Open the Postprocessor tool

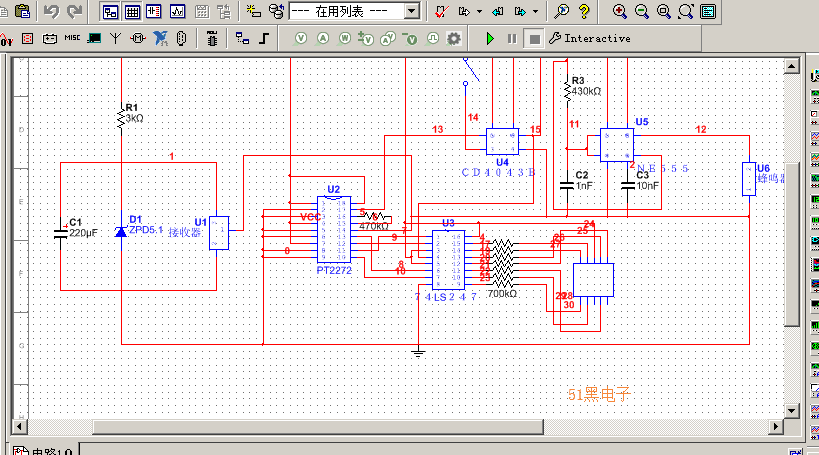(x=202, y=11)
